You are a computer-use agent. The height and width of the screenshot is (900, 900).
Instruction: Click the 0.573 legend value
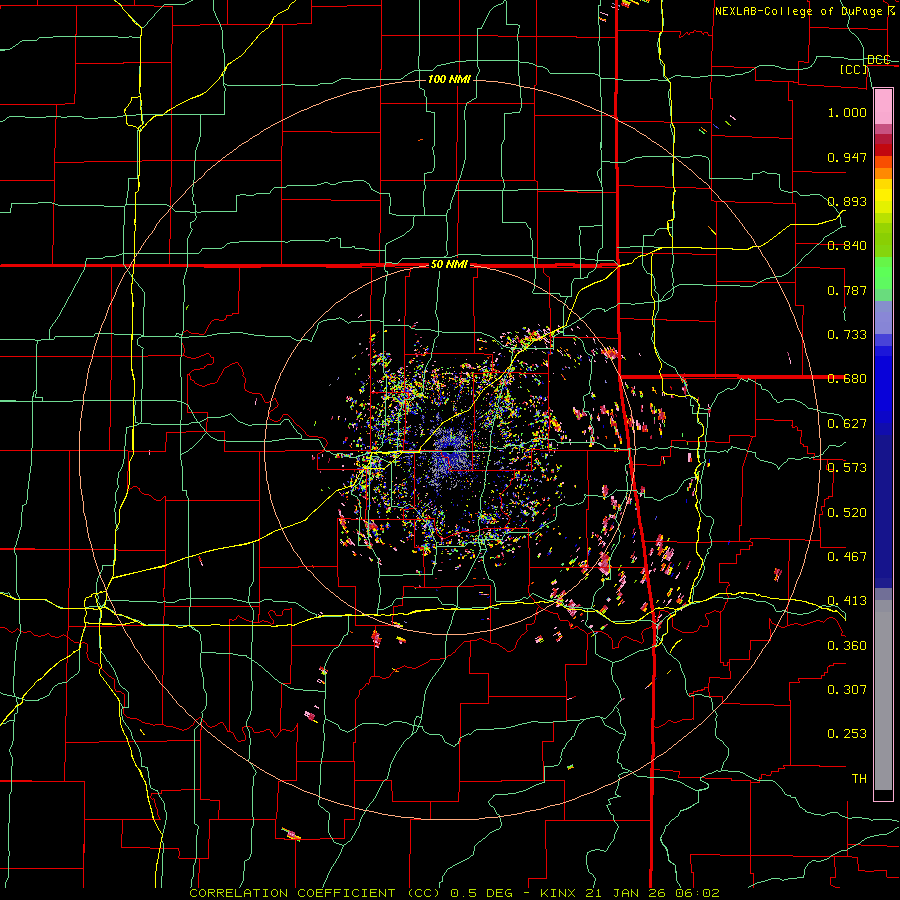pyautogui.click(x=847, y=468)
